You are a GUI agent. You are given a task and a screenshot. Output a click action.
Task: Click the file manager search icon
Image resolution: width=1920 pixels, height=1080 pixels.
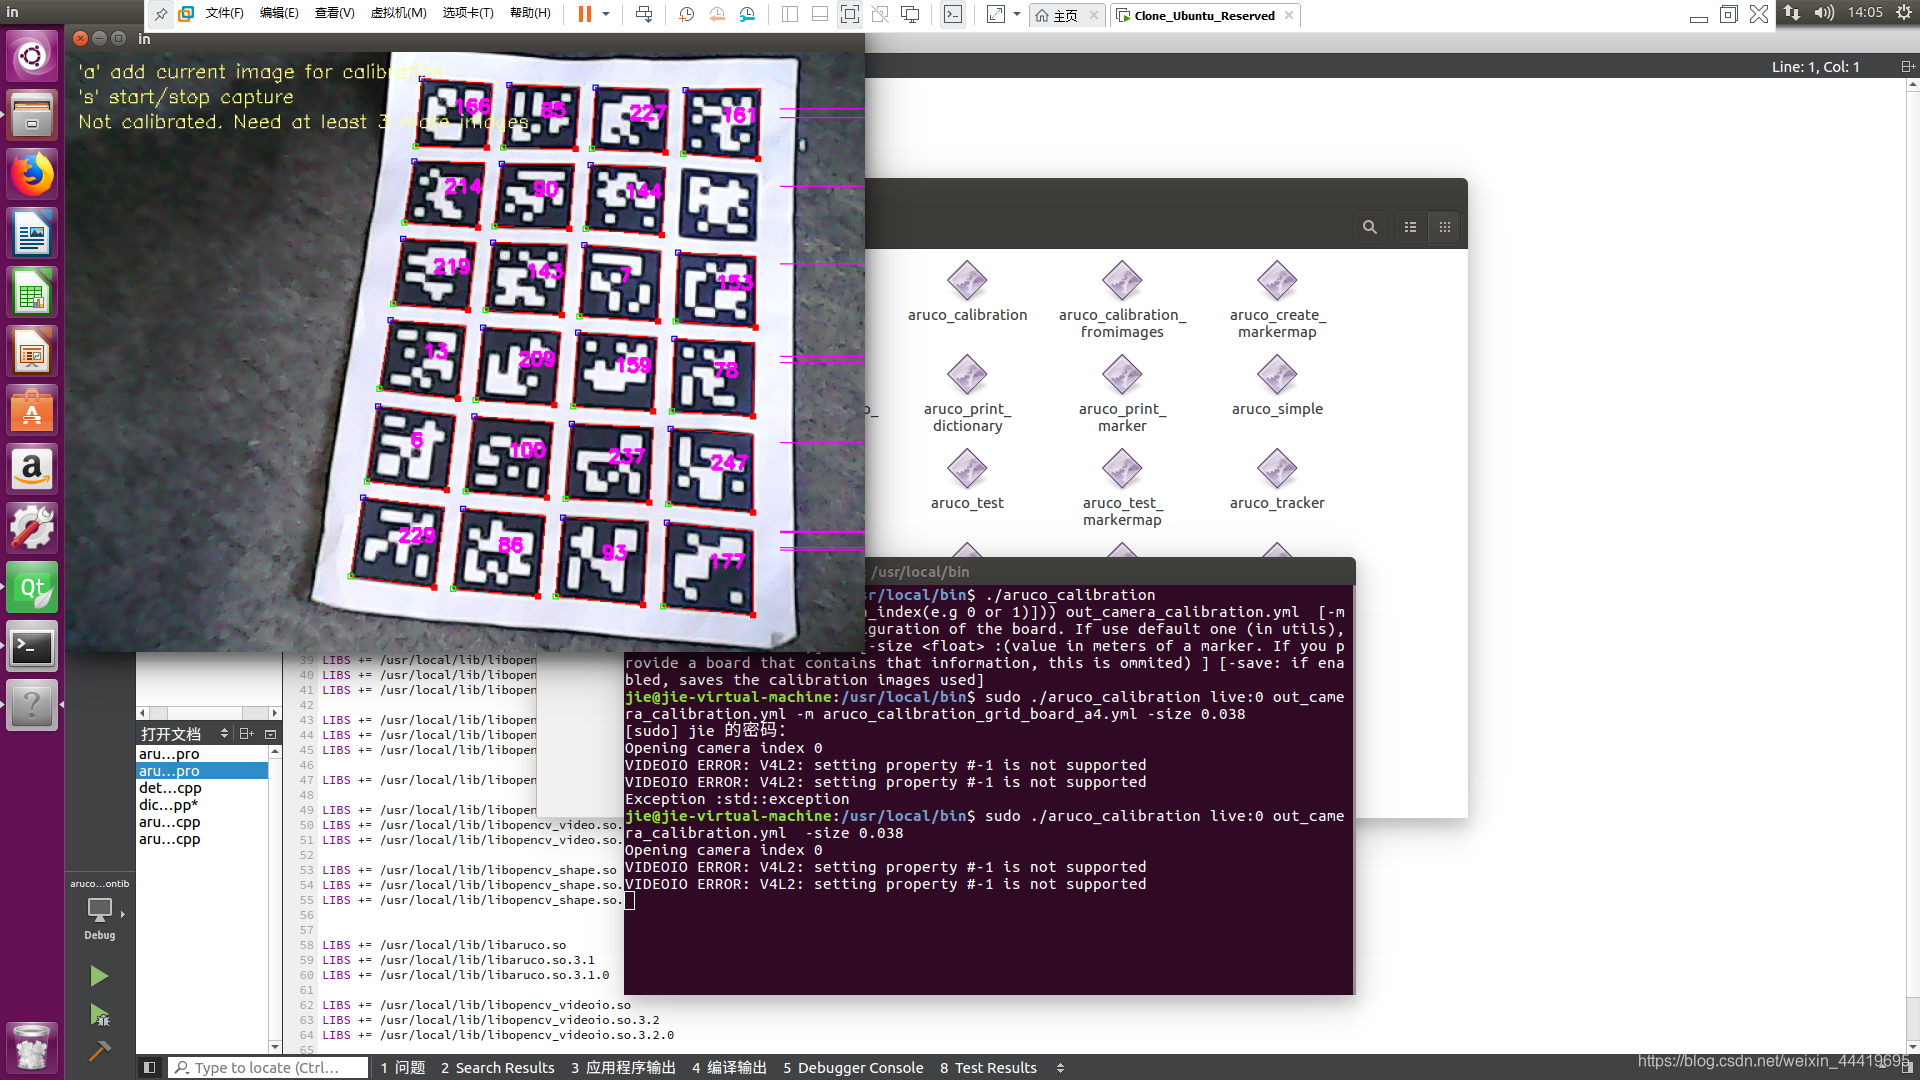(x=1369, y=227)
